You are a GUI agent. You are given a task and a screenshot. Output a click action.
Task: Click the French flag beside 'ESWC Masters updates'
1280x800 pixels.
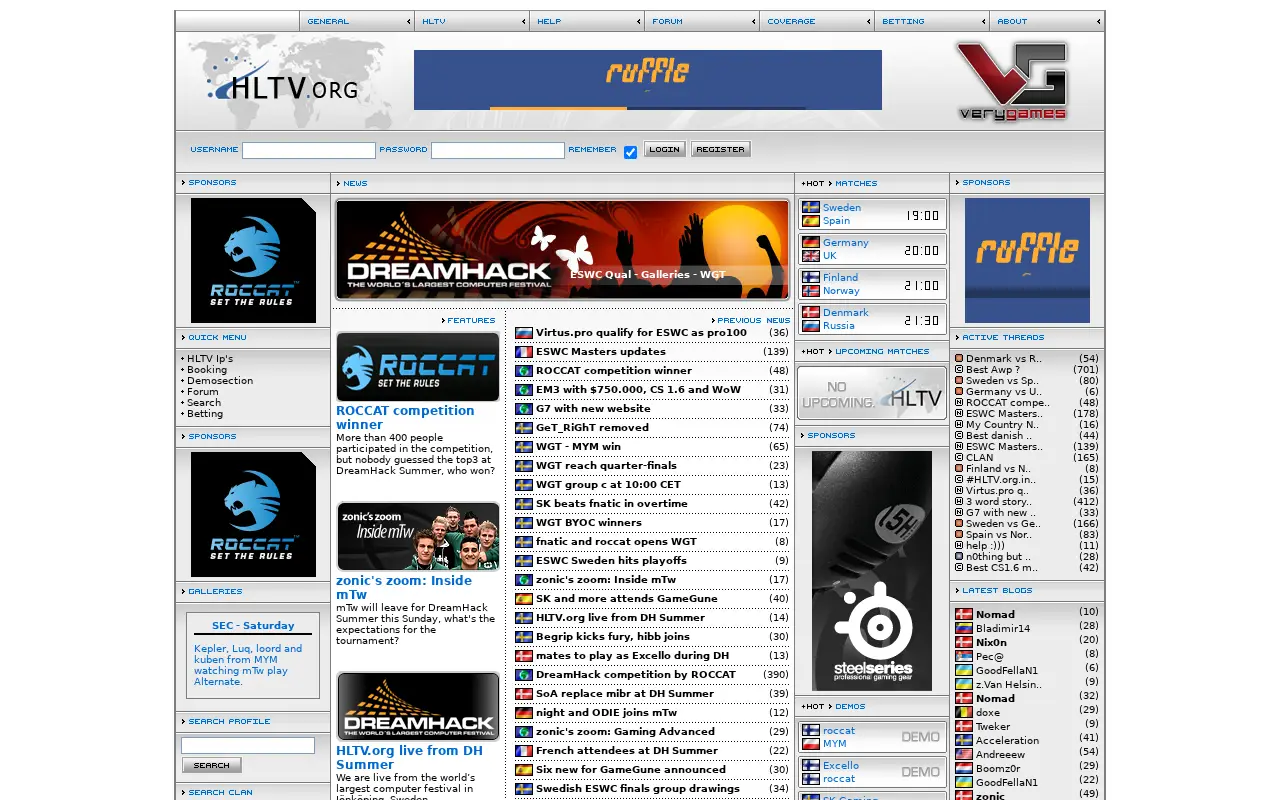point(524,352)
